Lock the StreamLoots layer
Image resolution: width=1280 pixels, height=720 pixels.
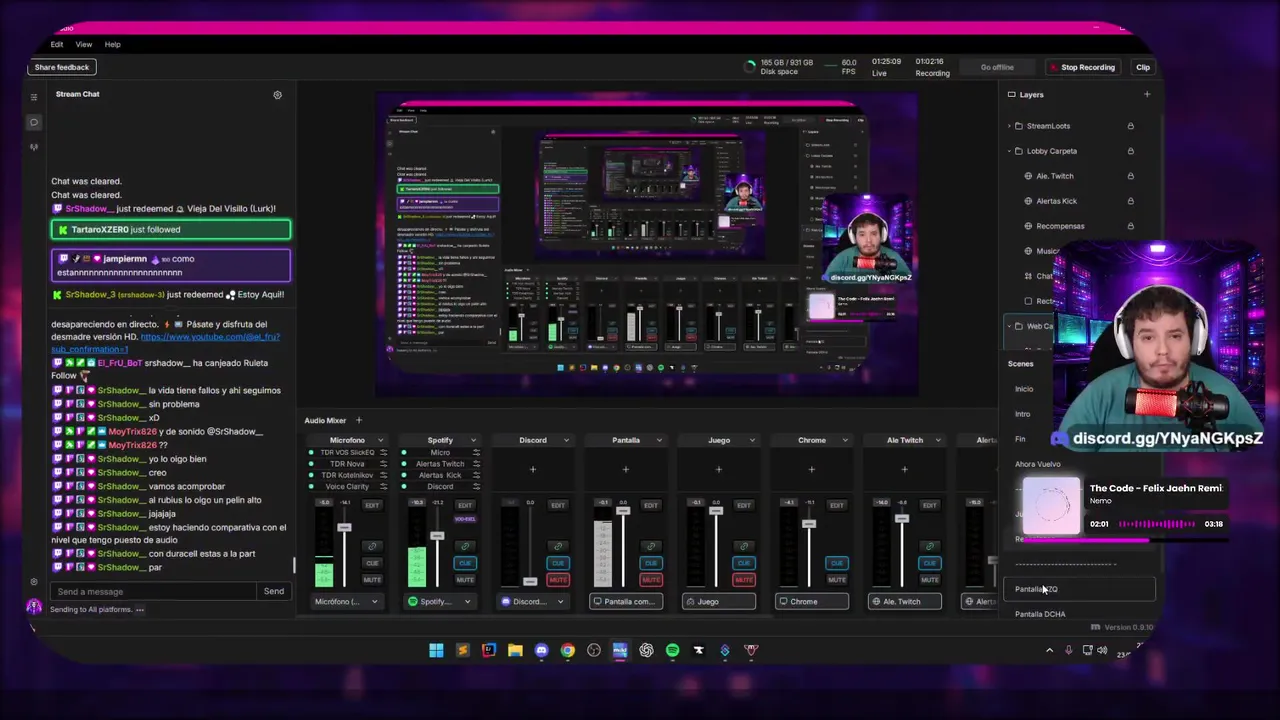click(x=1131, y=126)
